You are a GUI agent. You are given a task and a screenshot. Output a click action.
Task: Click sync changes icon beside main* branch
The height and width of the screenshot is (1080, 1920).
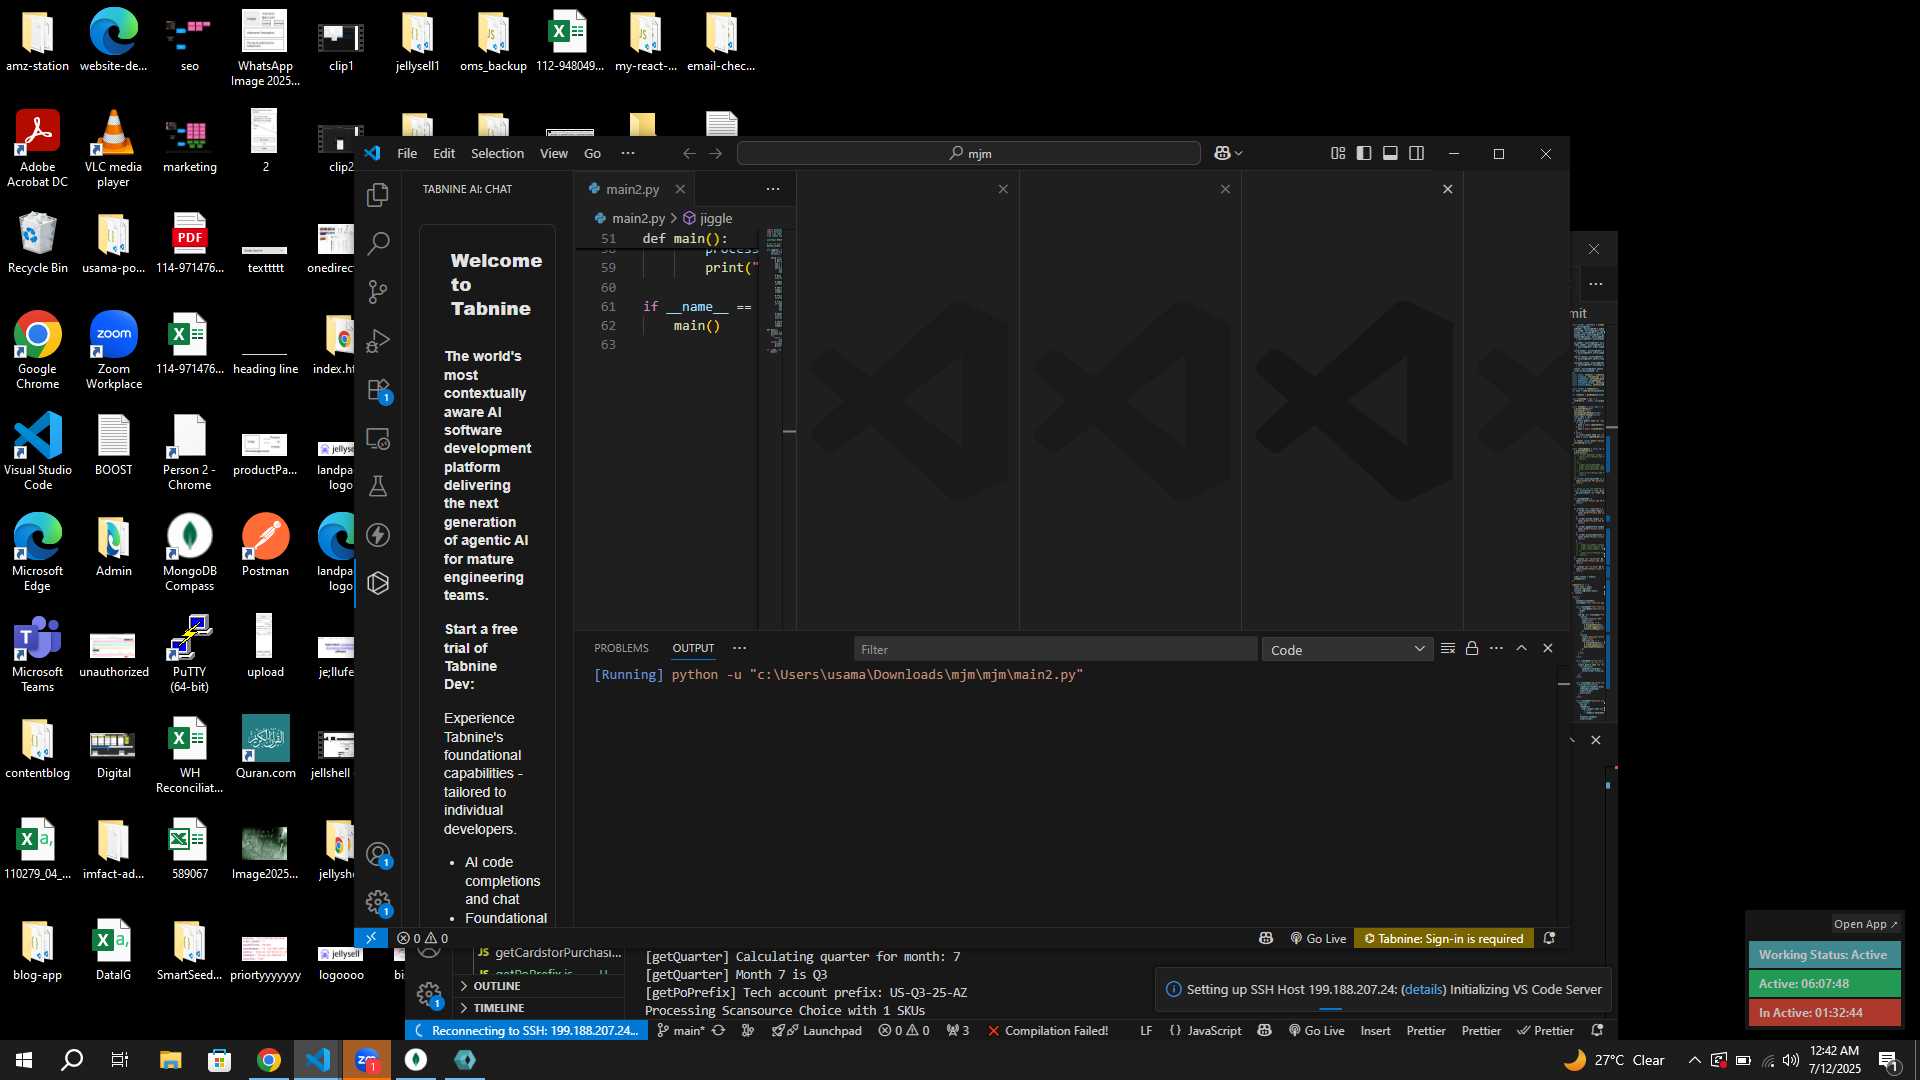[x=718, y=1030]
